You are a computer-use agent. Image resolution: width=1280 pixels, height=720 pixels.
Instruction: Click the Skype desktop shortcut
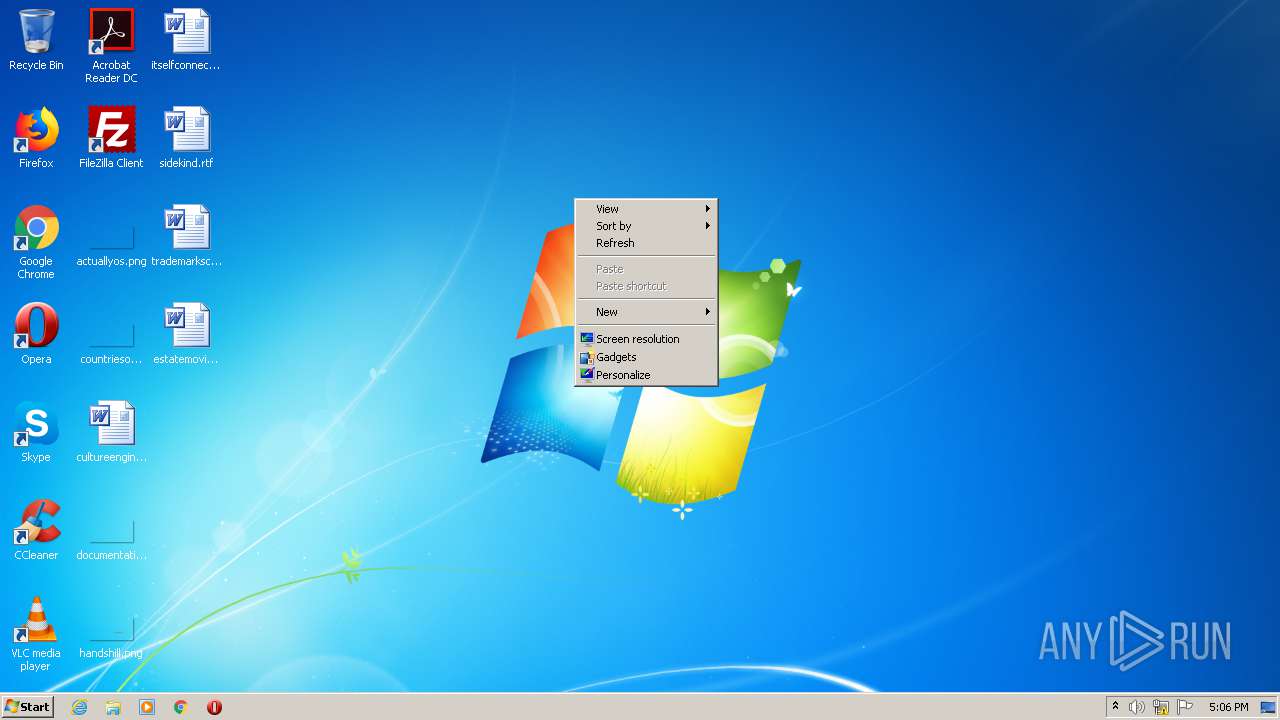[x=36, y=432]
